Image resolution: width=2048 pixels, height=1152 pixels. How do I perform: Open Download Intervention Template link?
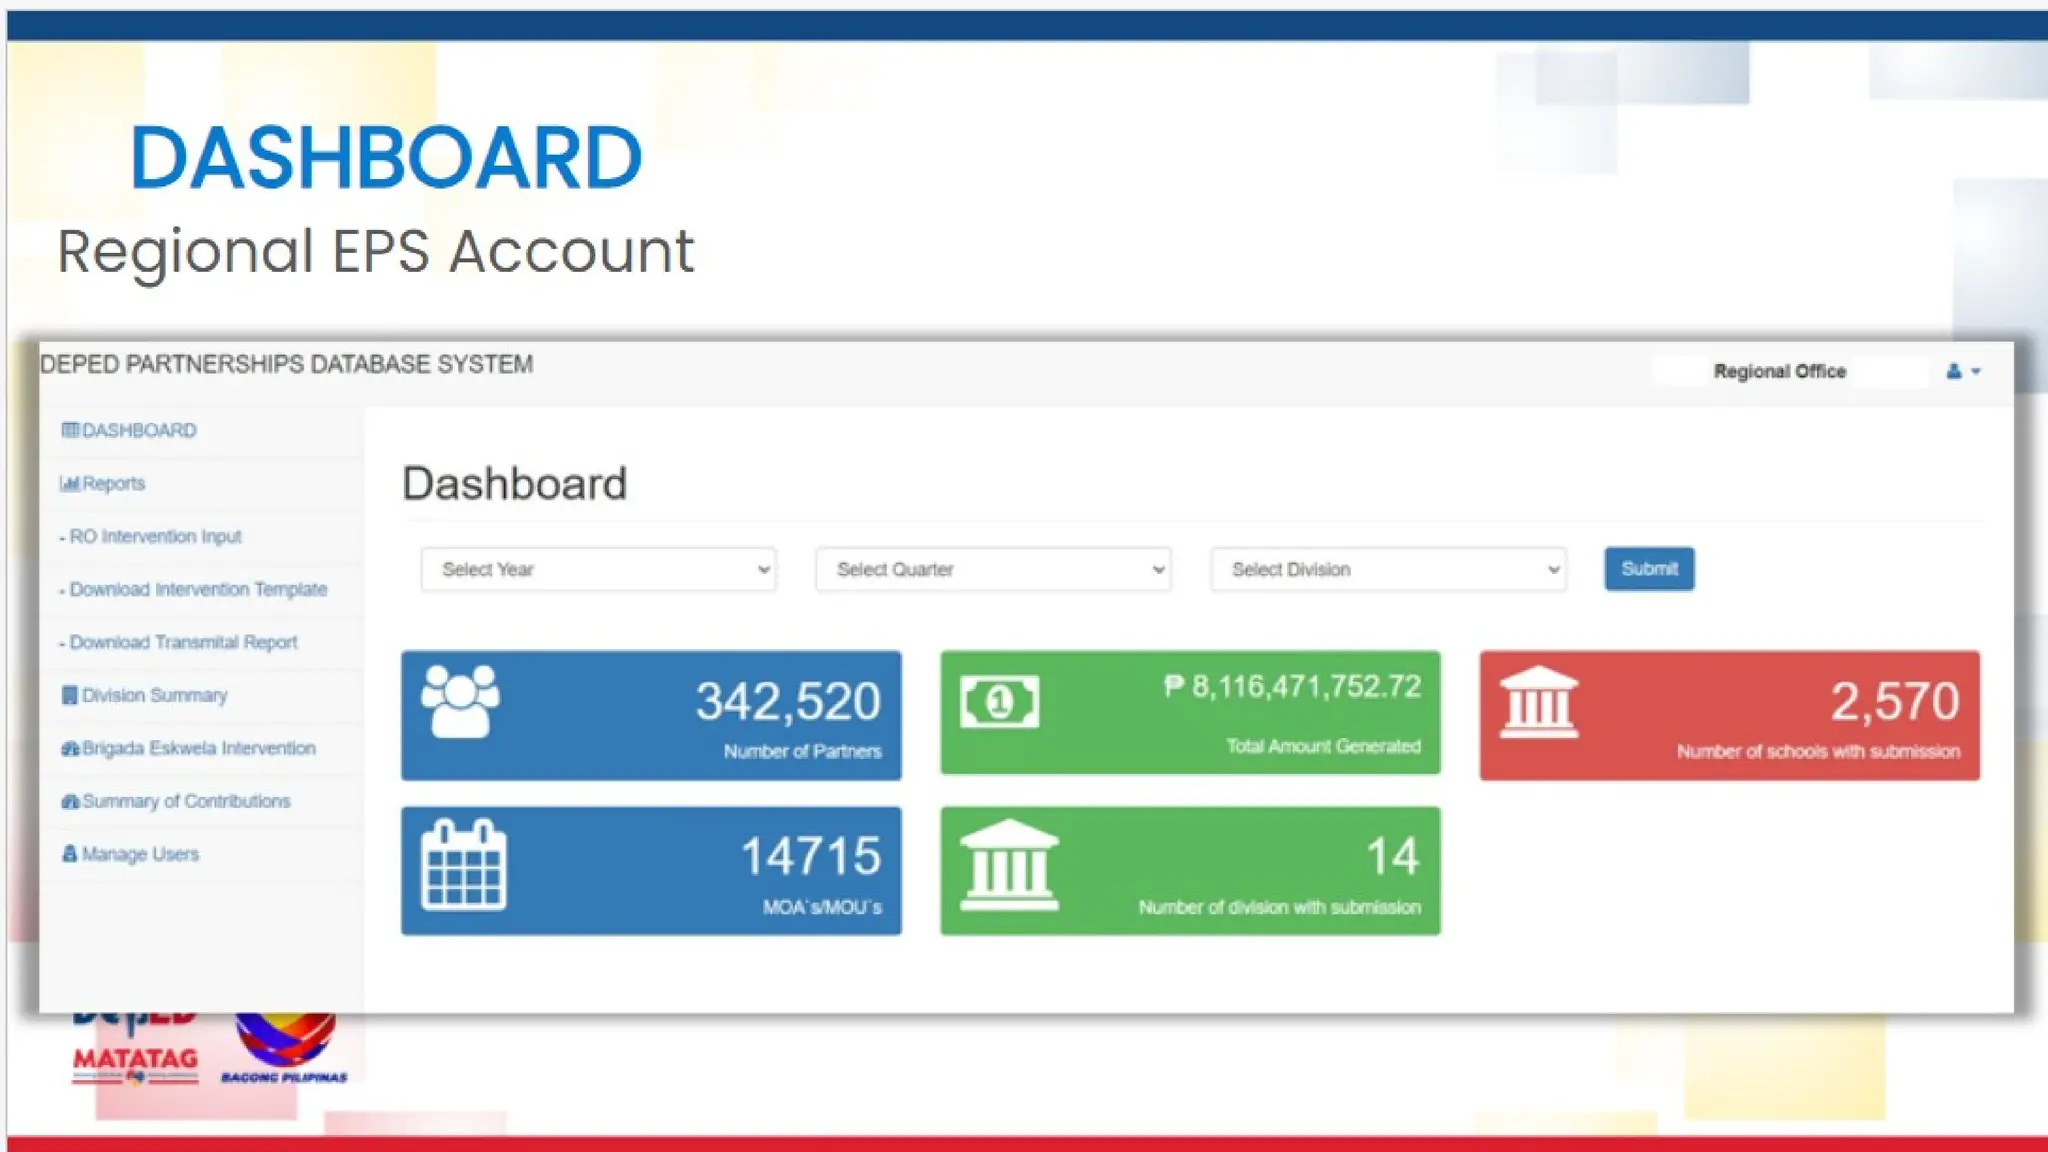coord(198,590)
